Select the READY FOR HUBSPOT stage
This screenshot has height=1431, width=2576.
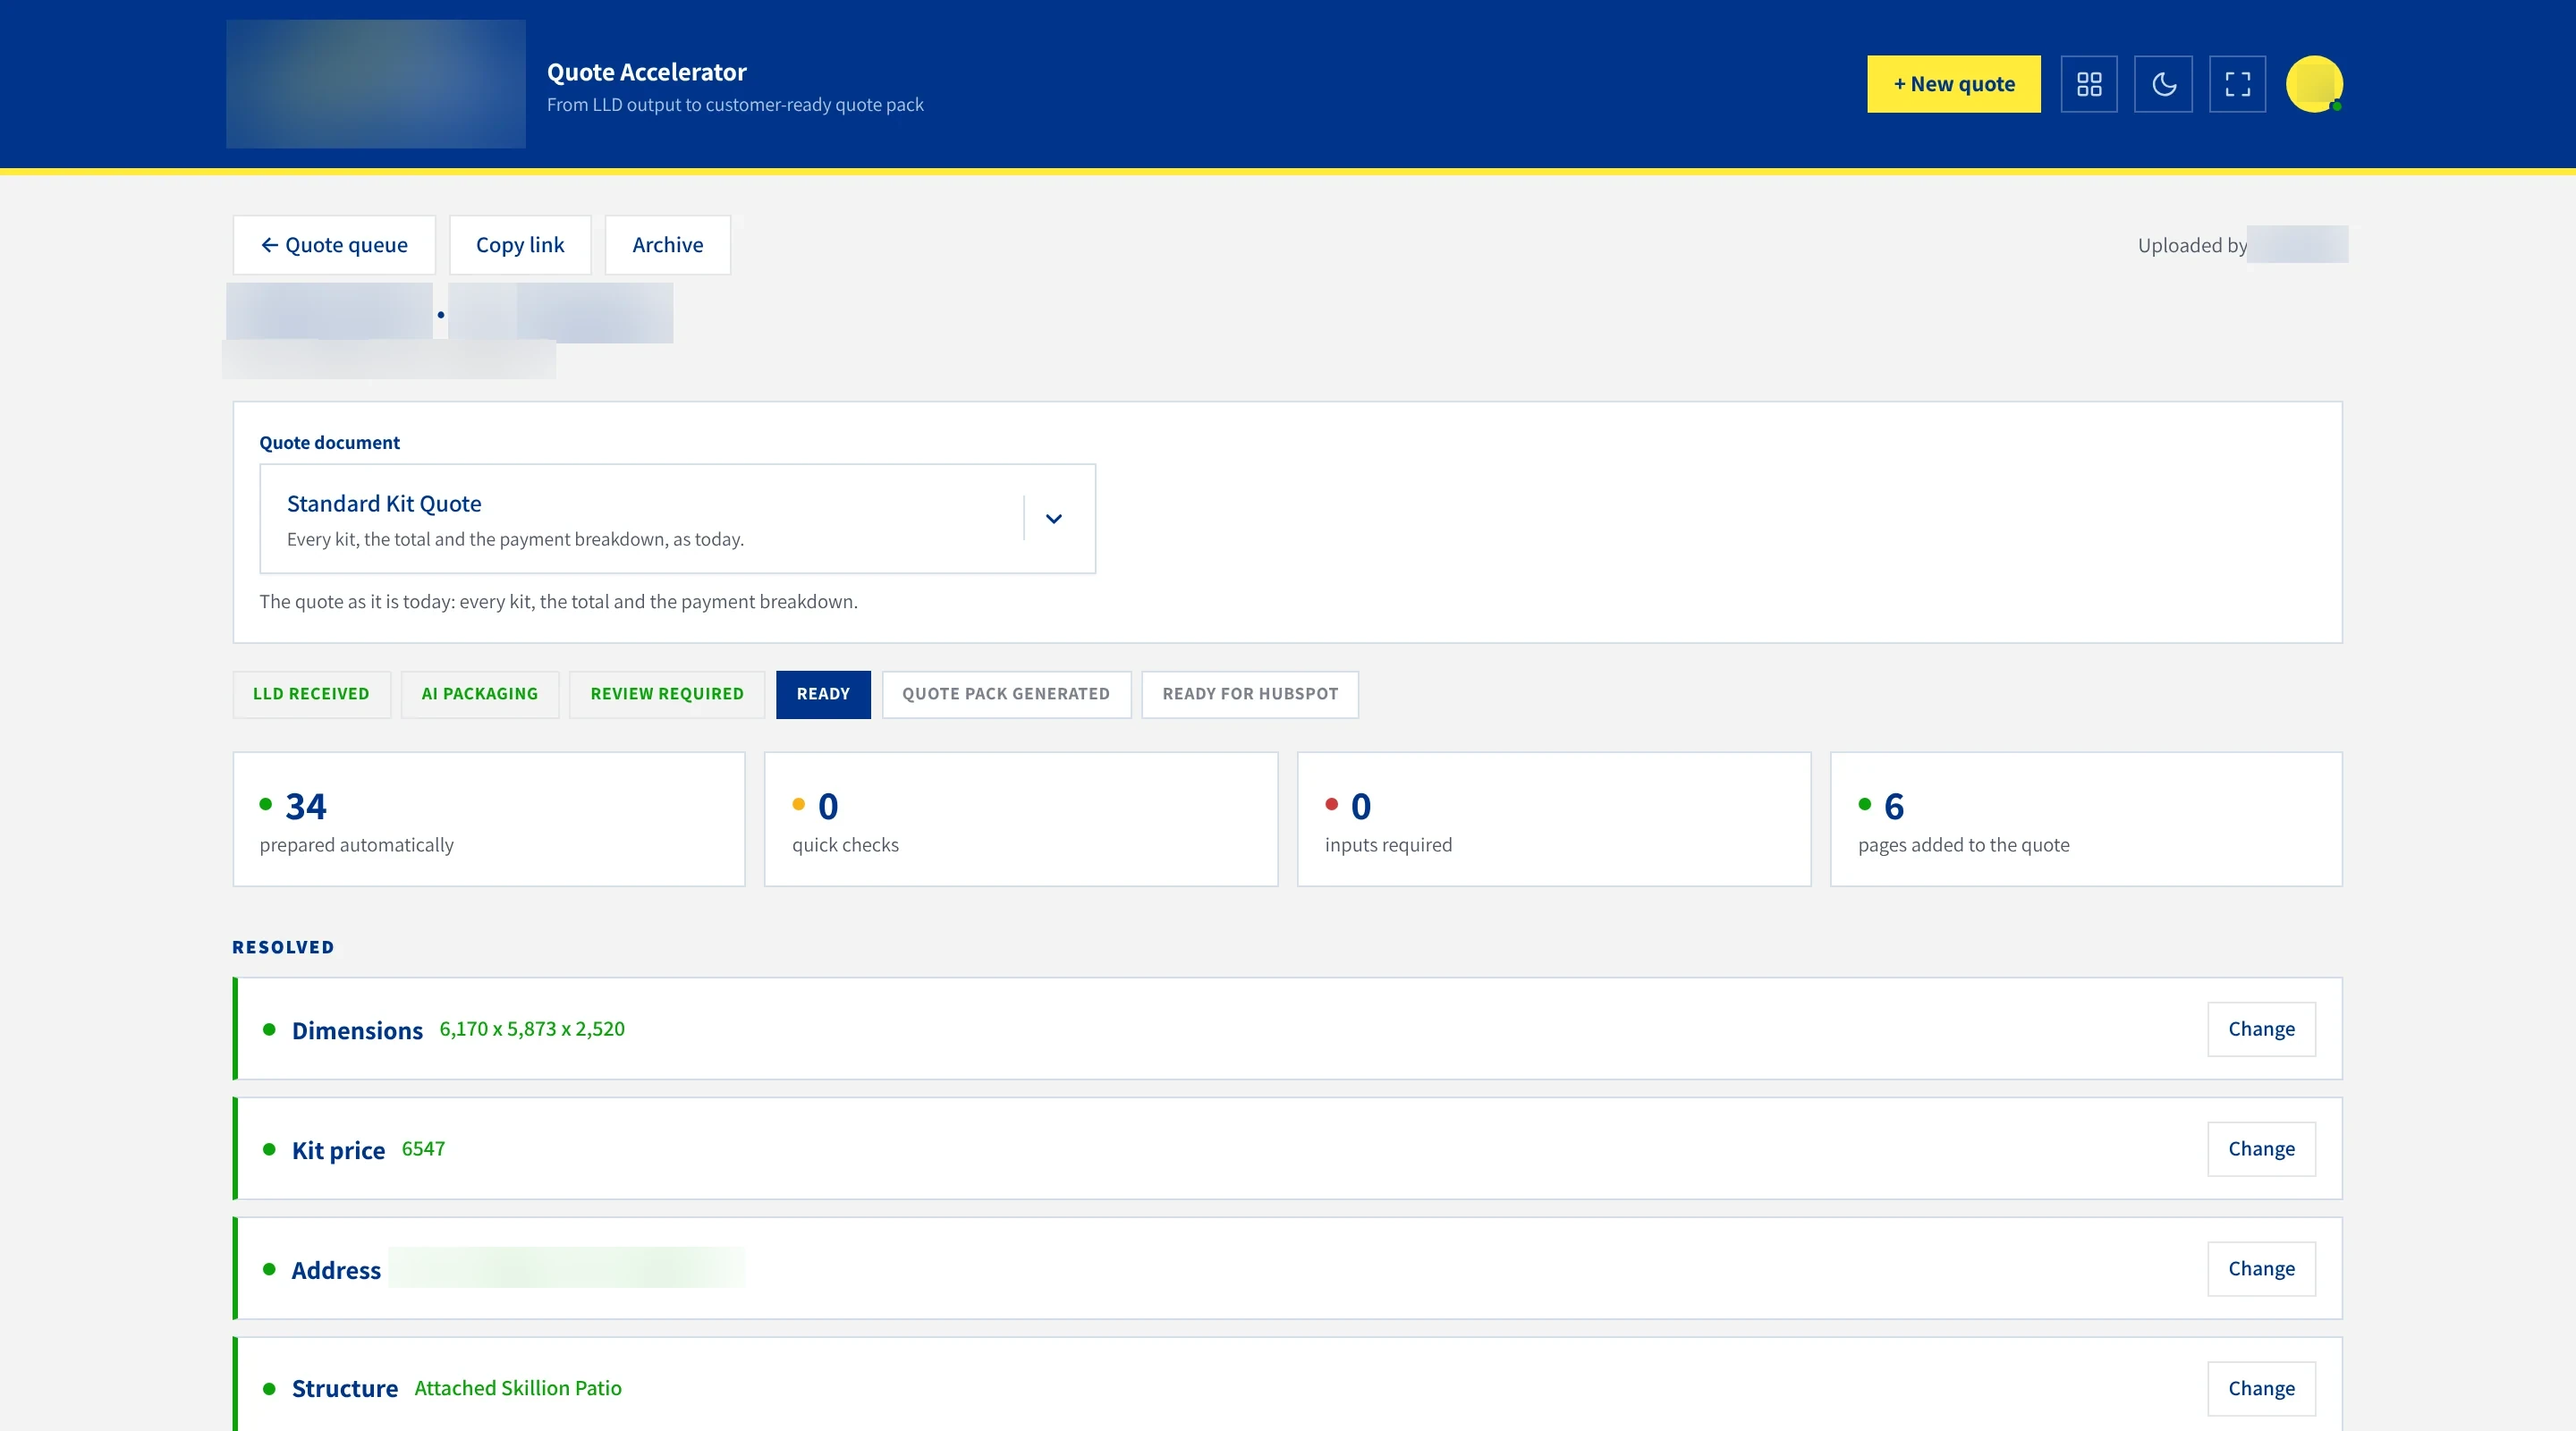tap(1250, 694)
